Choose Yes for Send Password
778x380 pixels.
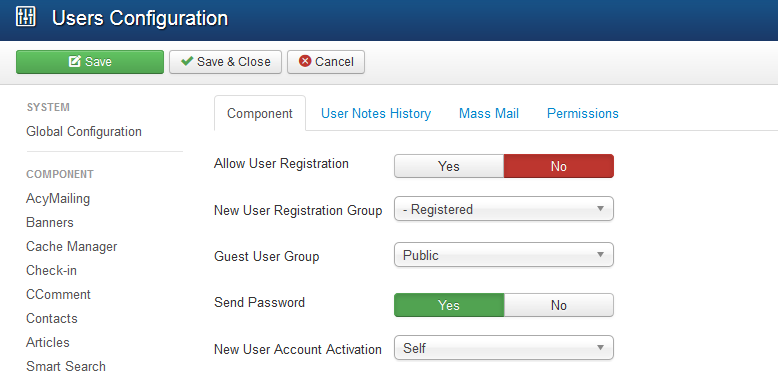449,305
